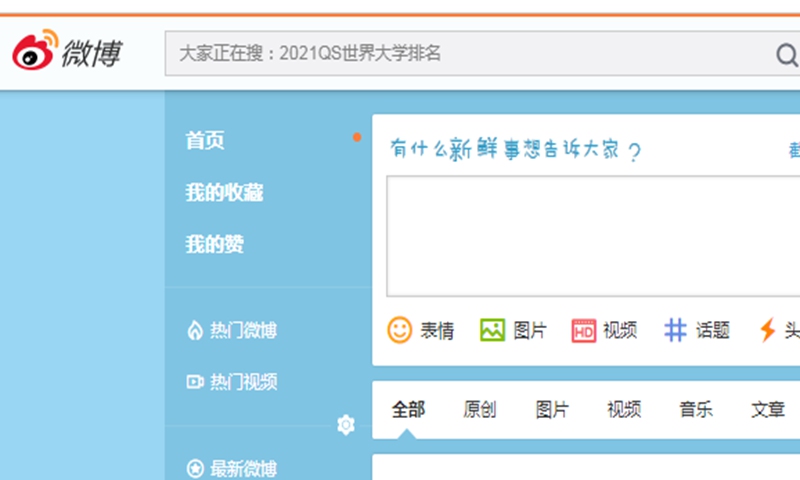Viewport: 800px width, 480px height.
Task: Click the video camera icon for 热门视频
Action: click(x=195, y=382)
